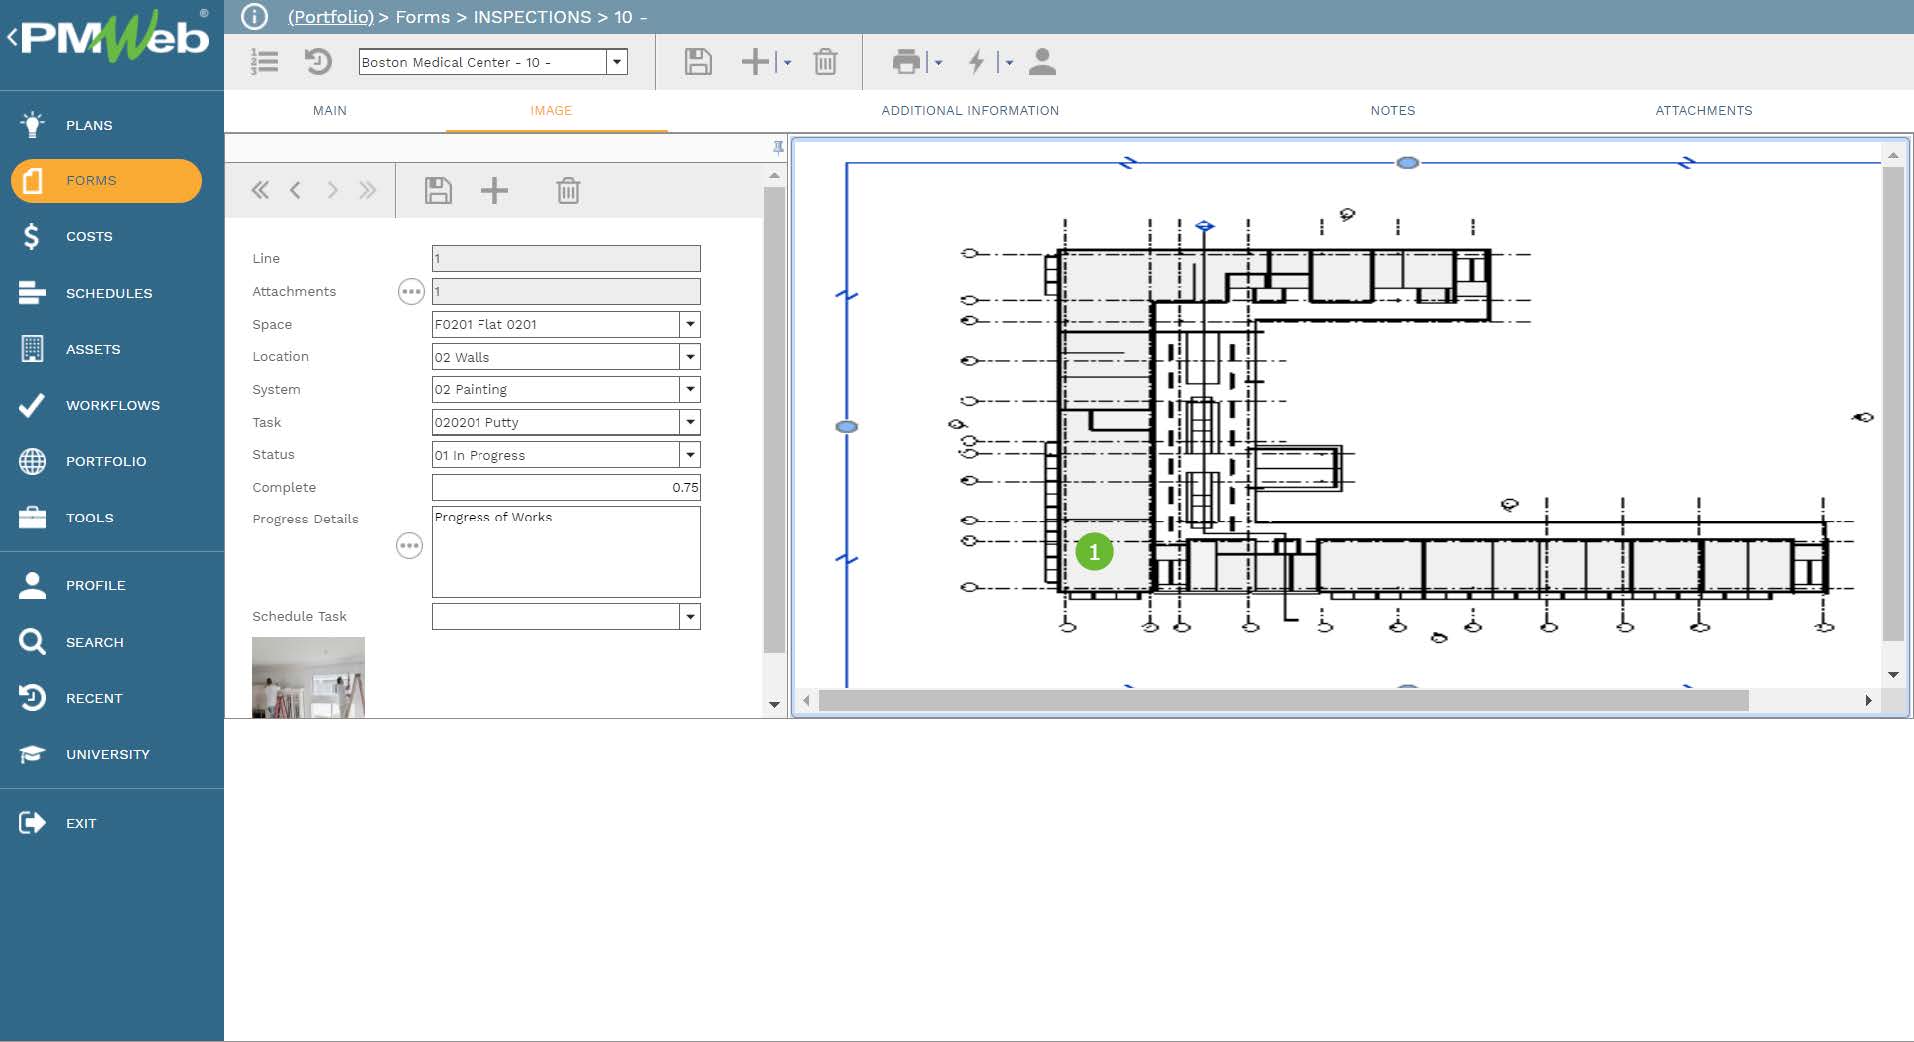The height and width of the screenshot is (1042, 1914).
Task: Open Tools in the sidebar
Action: [89, 518]
